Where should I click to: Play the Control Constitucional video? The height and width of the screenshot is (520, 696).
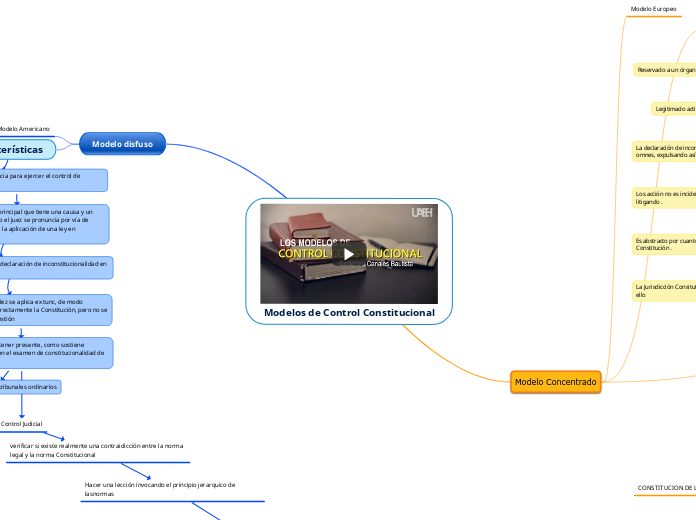[x=349, y=254]
